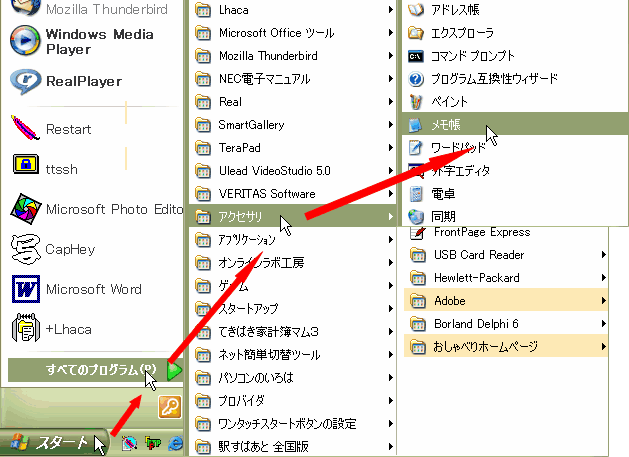Click the TeraPad folder icon
Viewport: 629px width, 457px height.
[x=203, y=148]
